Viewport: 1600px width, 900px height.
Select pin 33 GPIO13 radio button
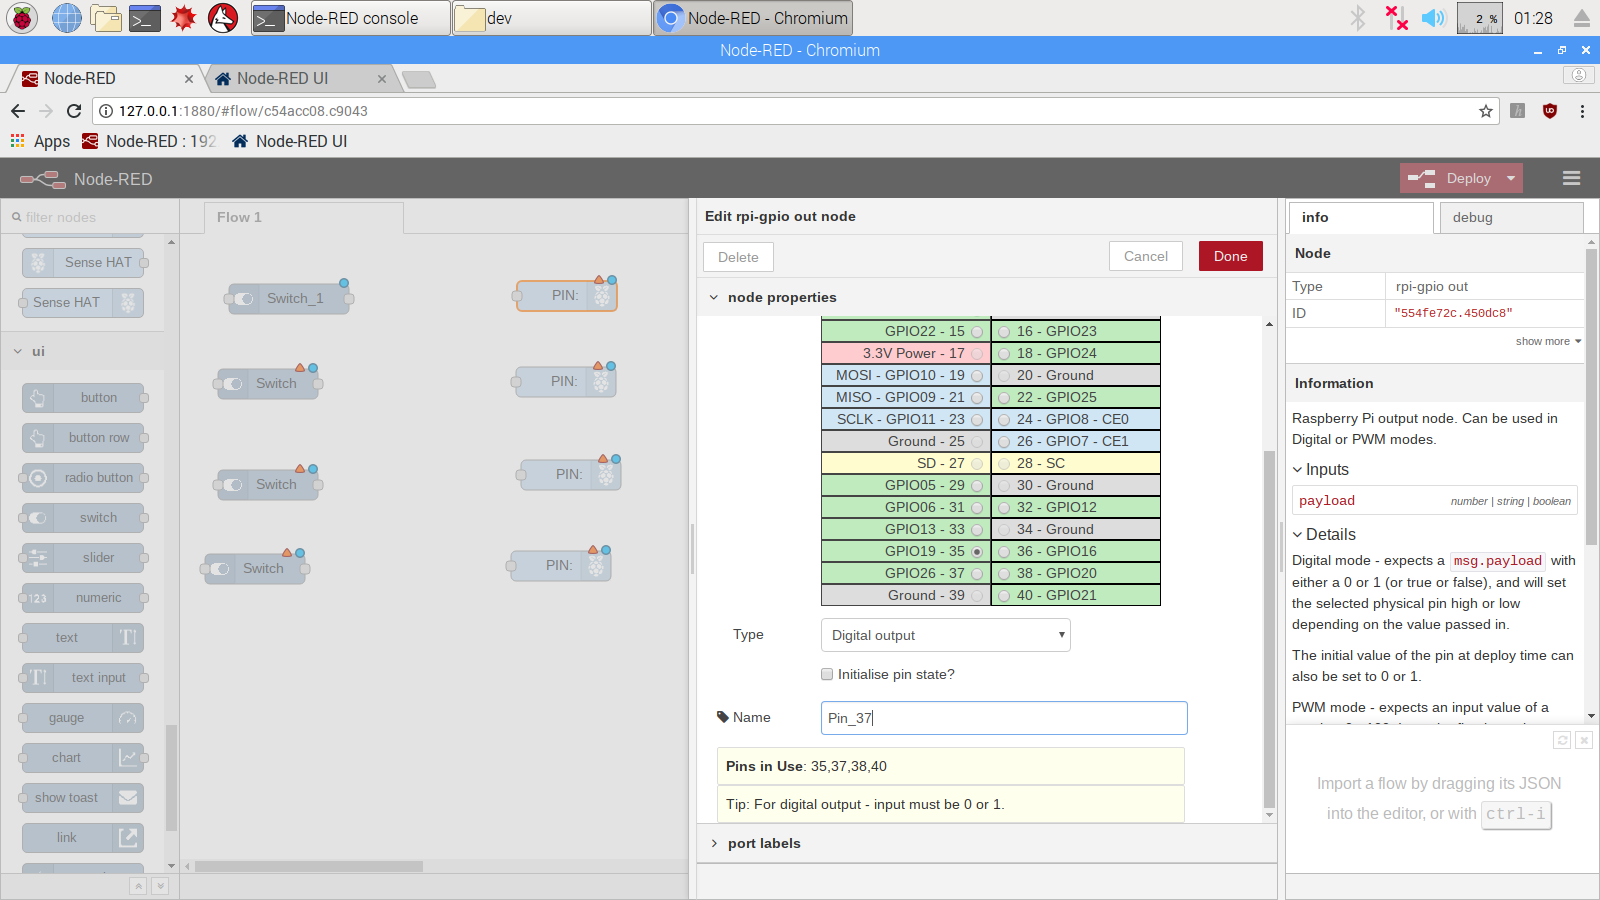977,529
